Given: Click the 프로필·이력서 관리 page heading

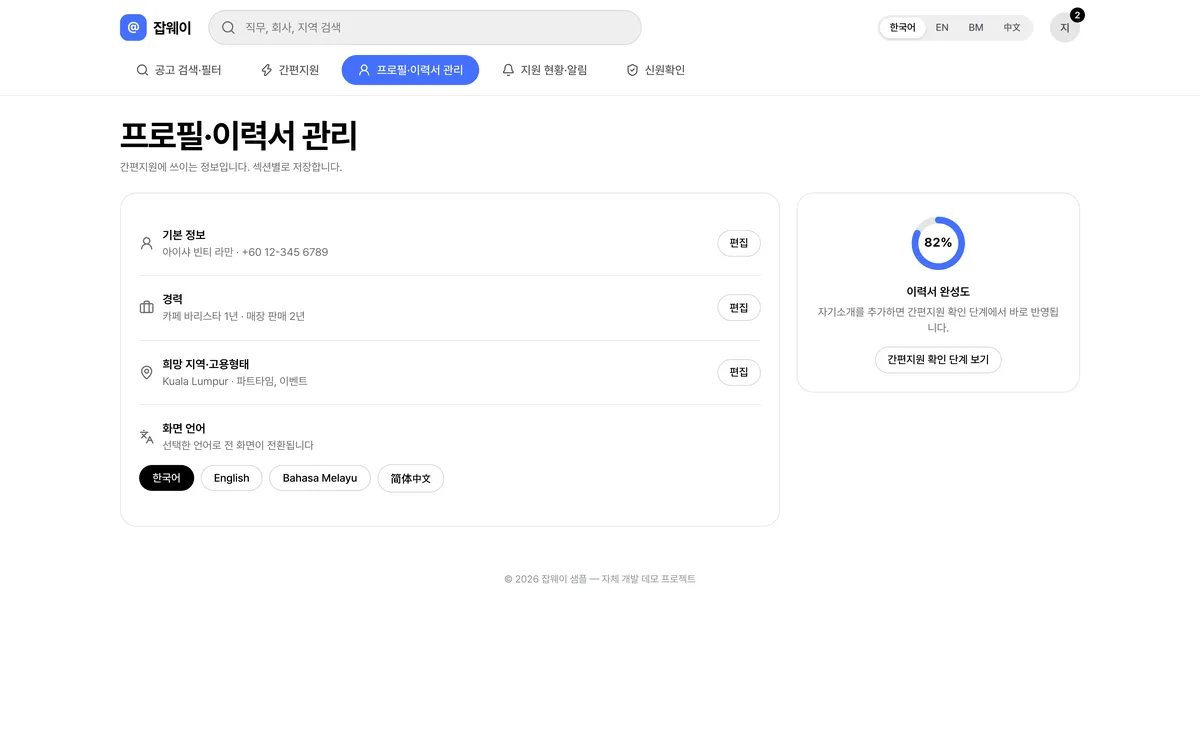Looking at the screenshot, I should [x=239, y=135].
